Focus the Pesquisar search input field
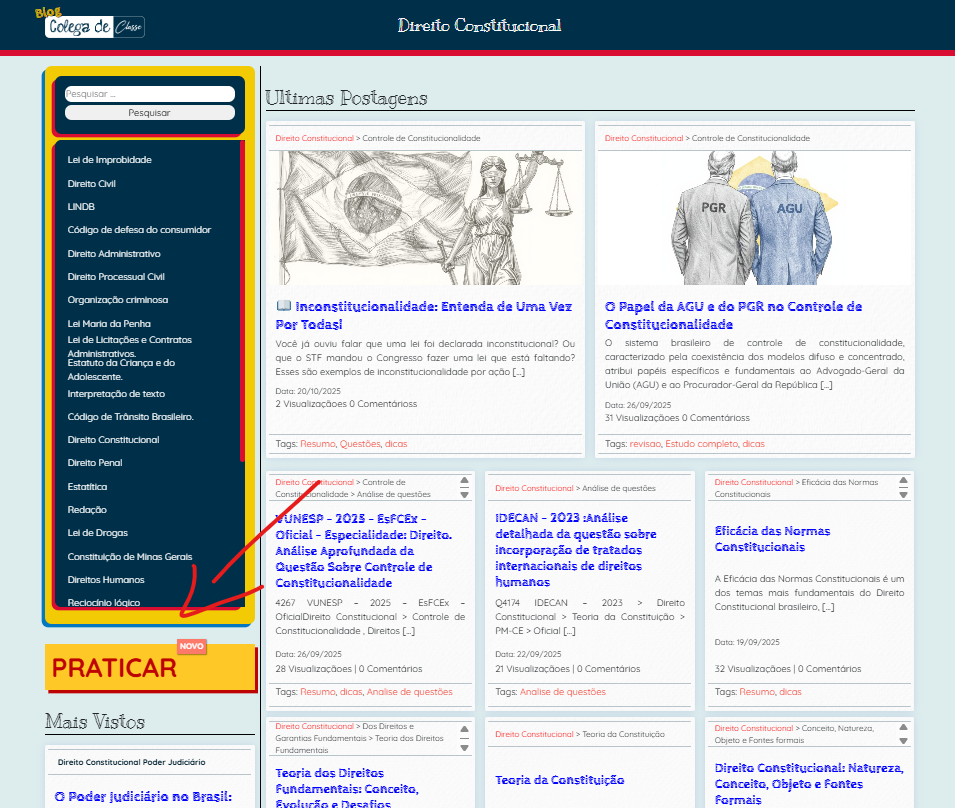 [x=149, y=94]
